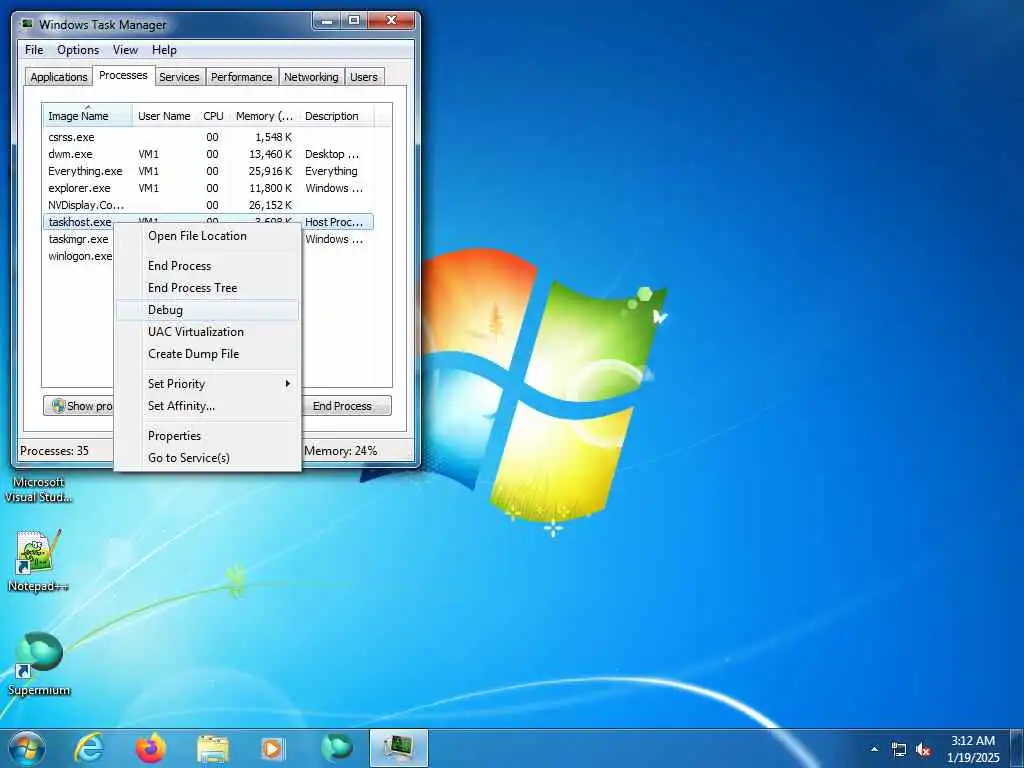
Task: Select the explorer.exe process row
Action: [208, 188]
